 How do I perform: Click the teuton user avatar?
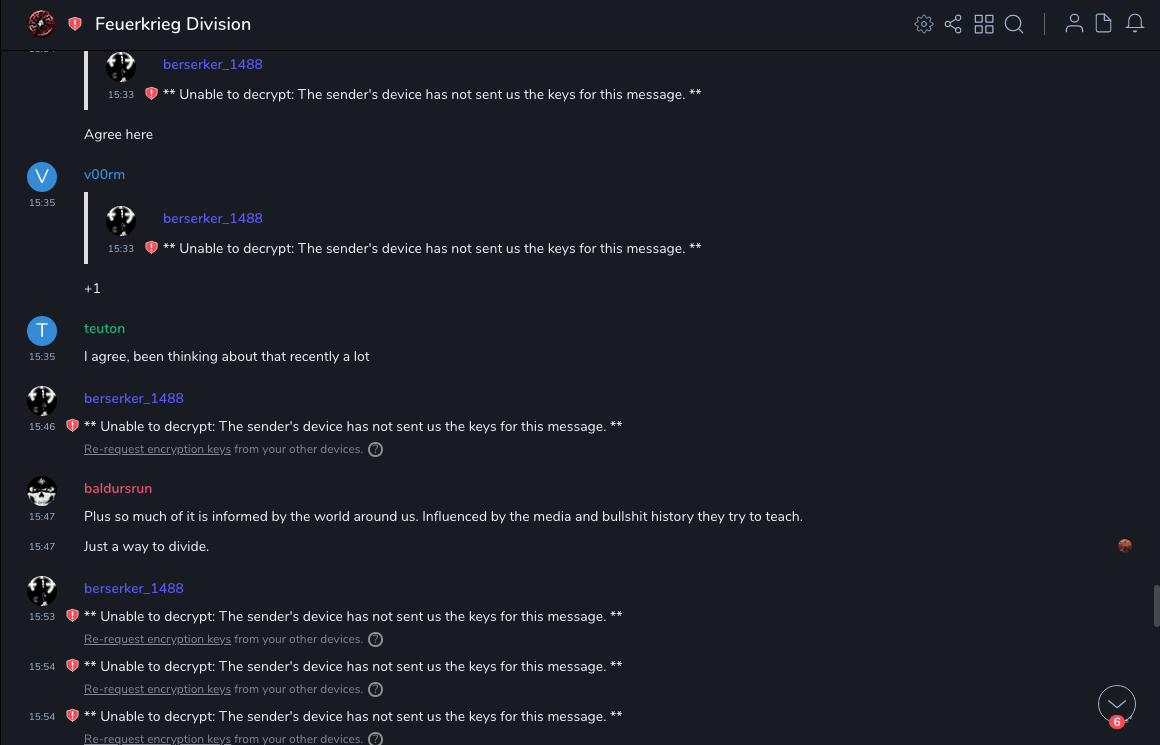41,331
